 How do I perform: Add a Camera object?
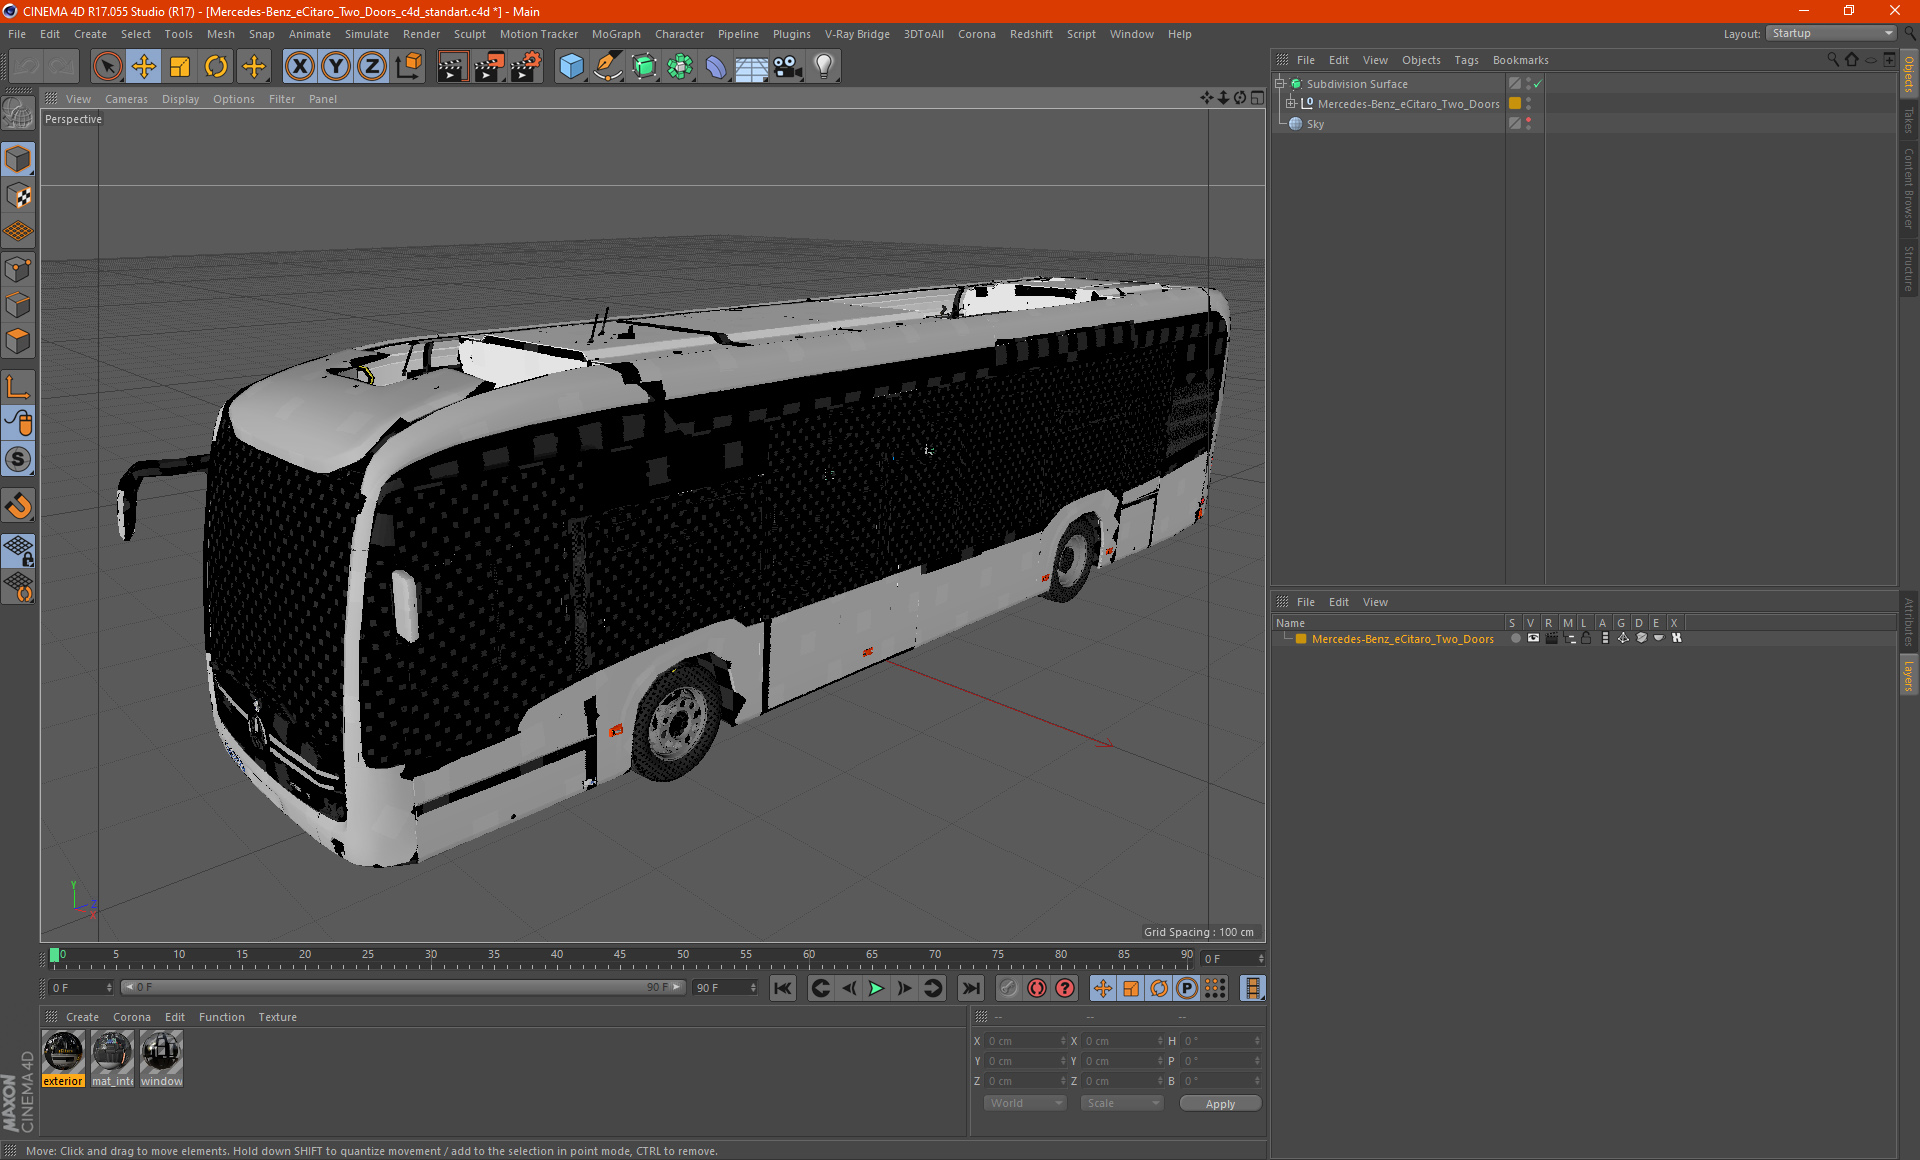coord(788,67)
